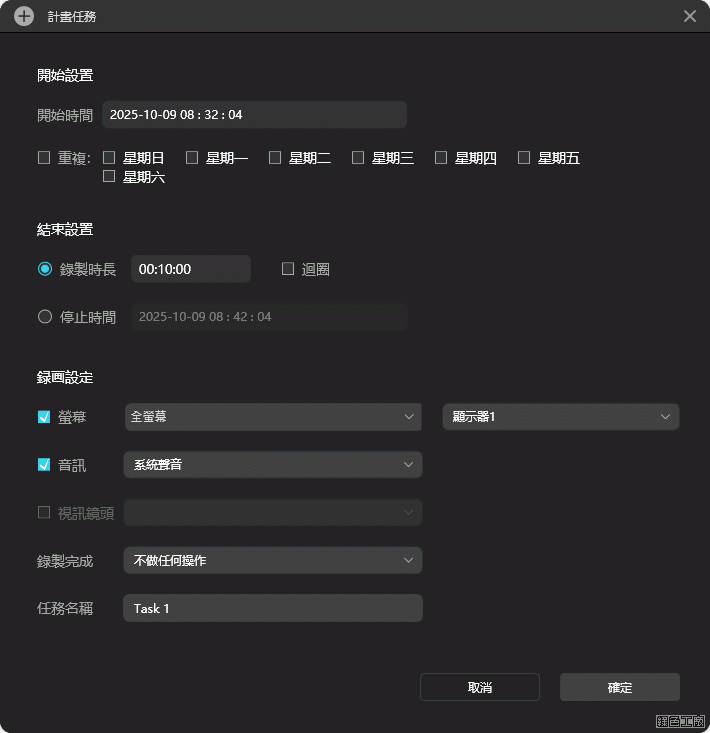710x733 pixels.
Task: Toggle the 星期五 checkbox
Action: click(525, 158)
